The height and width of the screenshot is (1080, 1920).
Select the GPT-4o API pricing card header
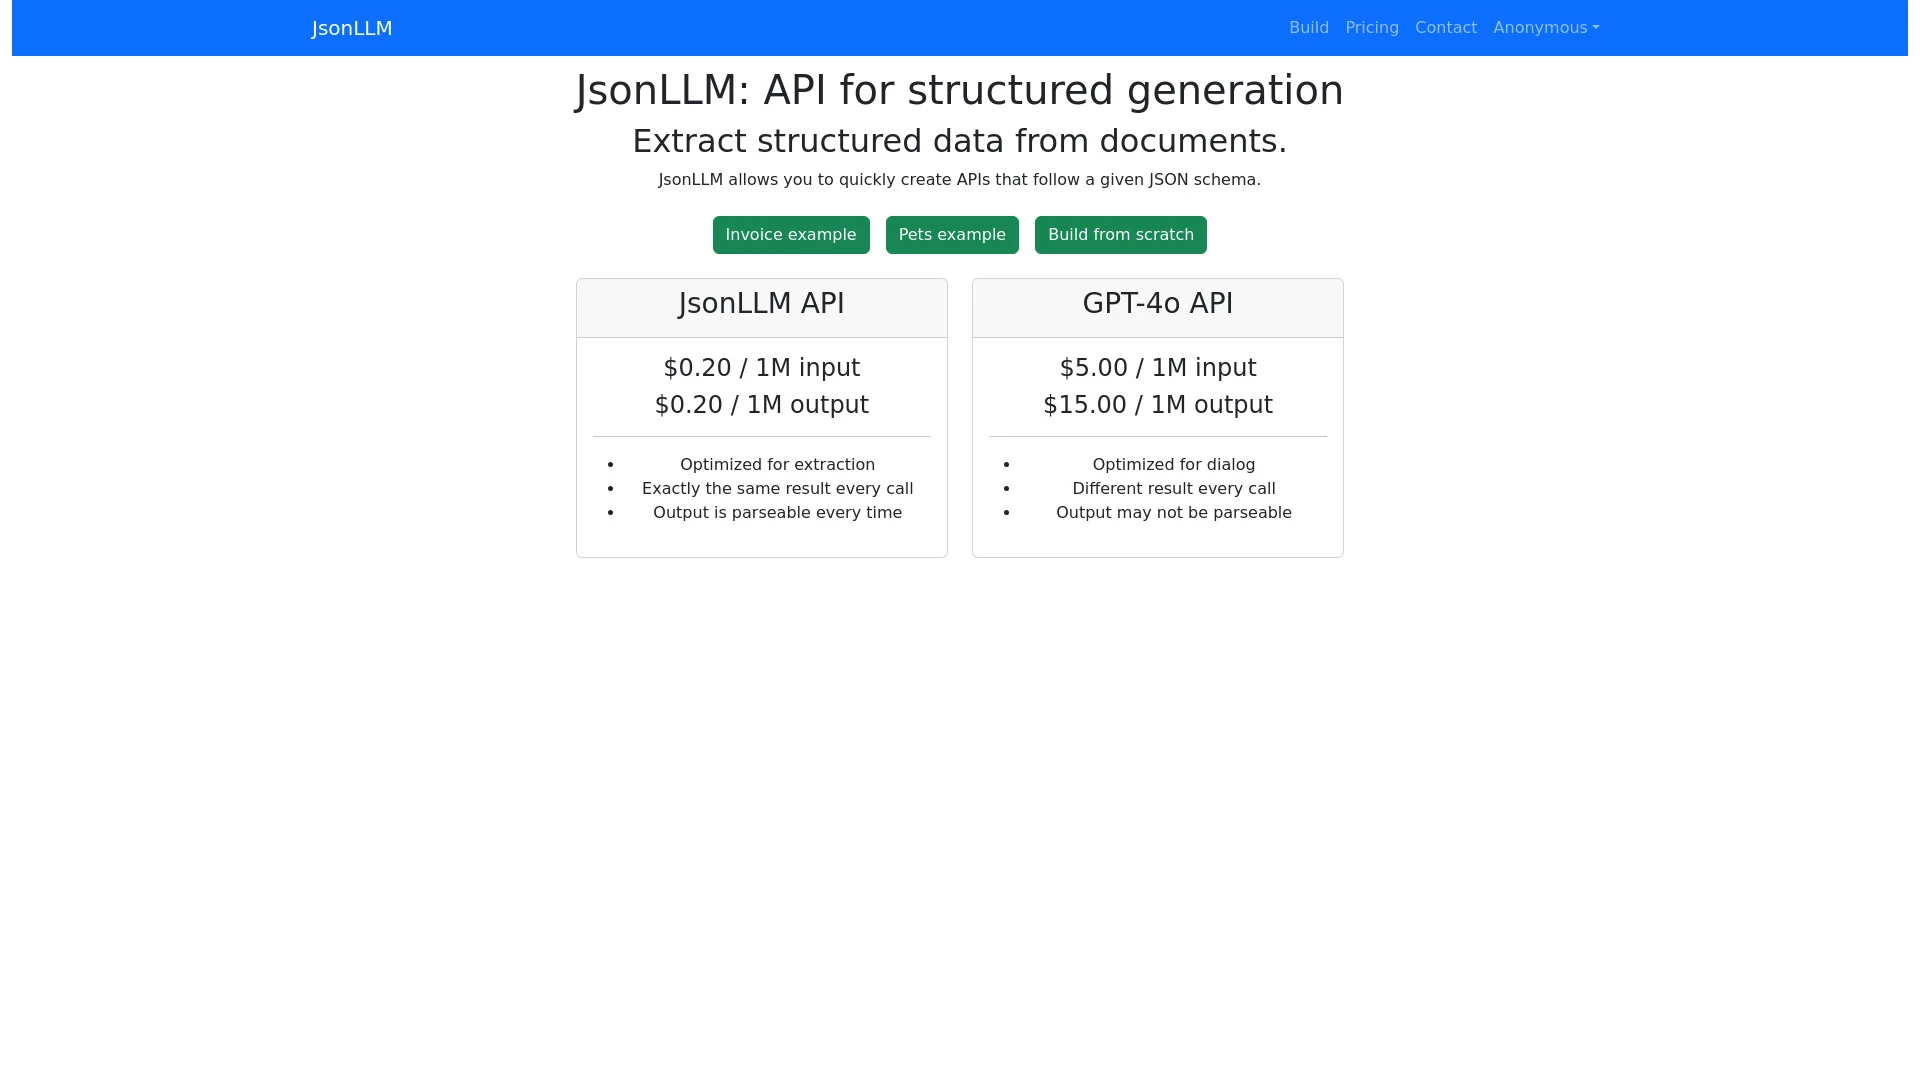coord(1157,303)
